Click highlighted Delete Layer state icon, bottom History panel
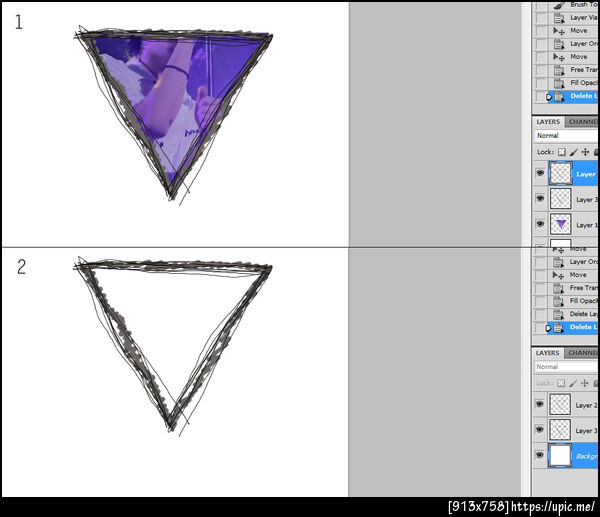This screenshot has width=600, height=517. 558,328
